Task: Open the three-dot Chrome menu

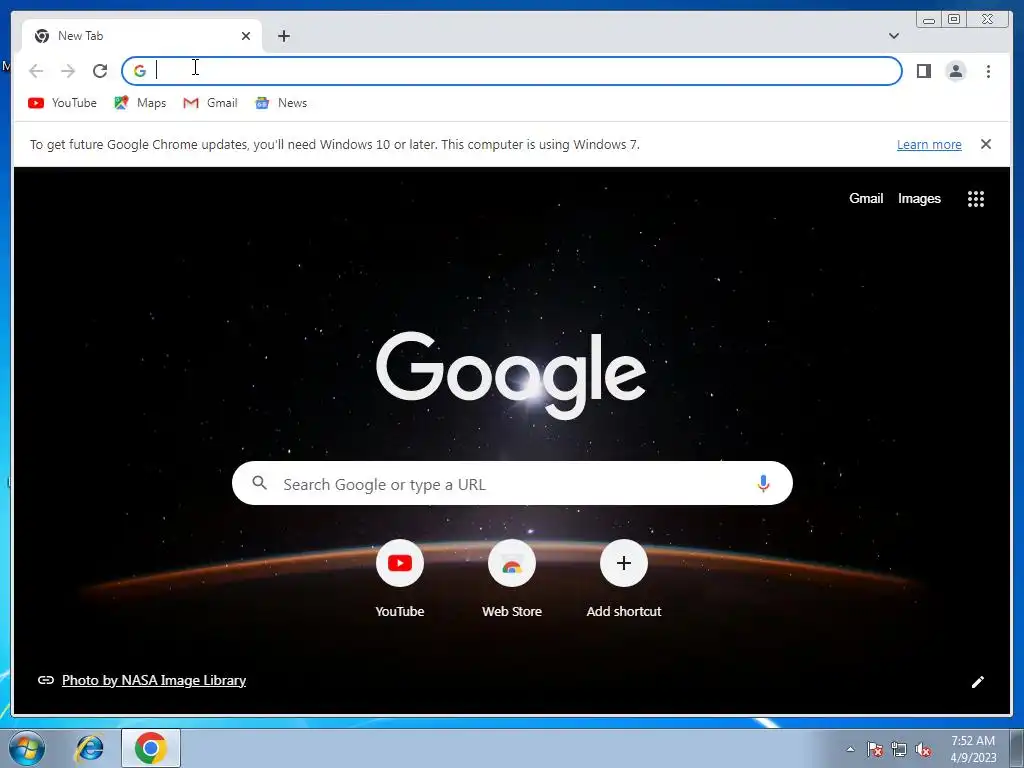Action: pyautogui.click(x=988, y=71)
